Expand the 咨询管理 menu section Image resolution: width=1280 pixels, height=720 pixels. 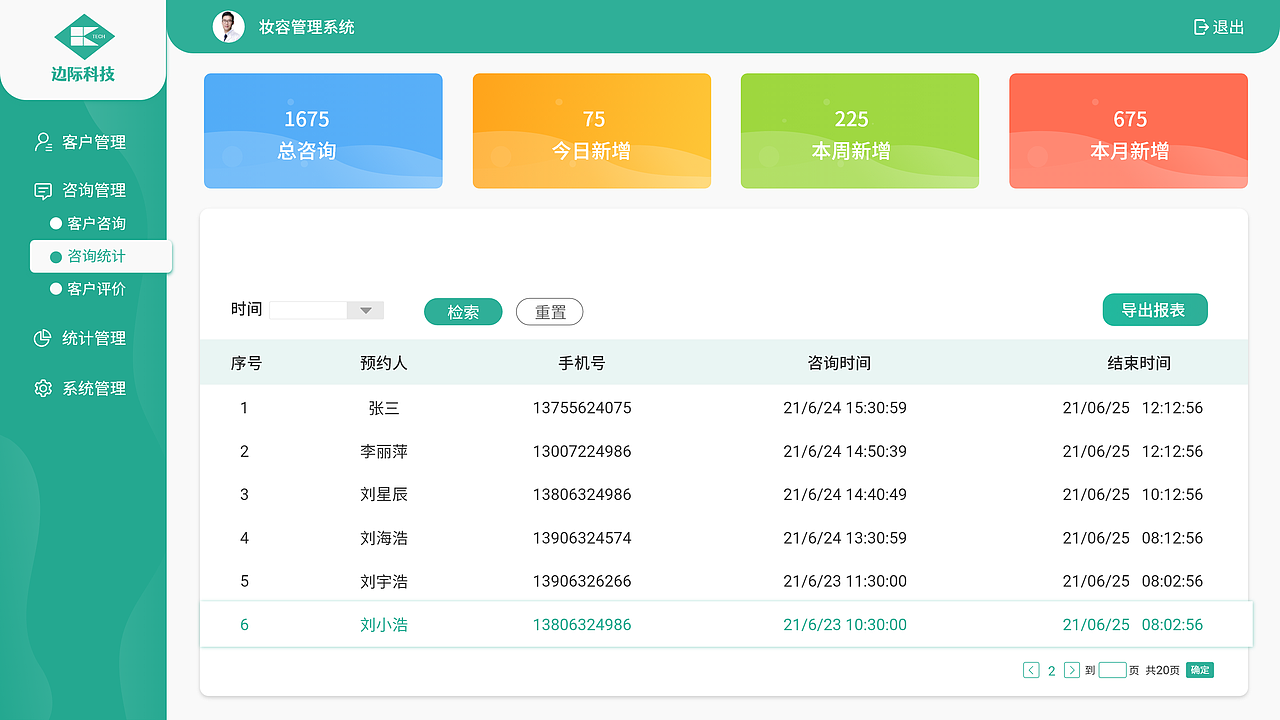[x=94, y=189]
